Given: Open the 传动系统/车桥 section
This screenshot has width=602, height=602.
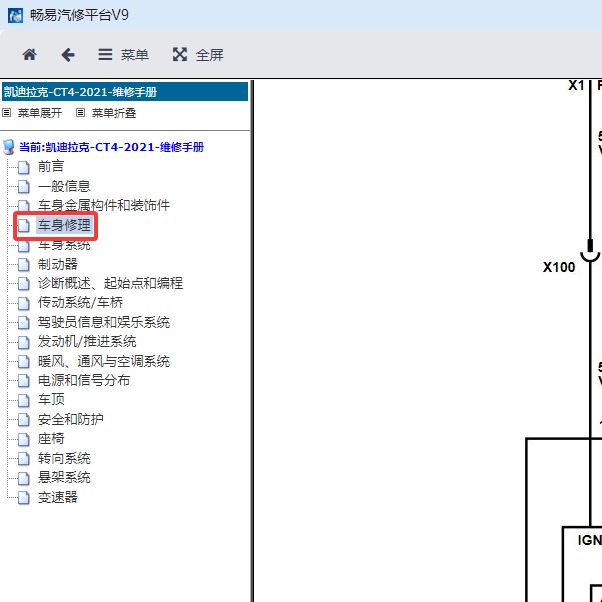Looking at the screenshot, I should tap(80, 303).
